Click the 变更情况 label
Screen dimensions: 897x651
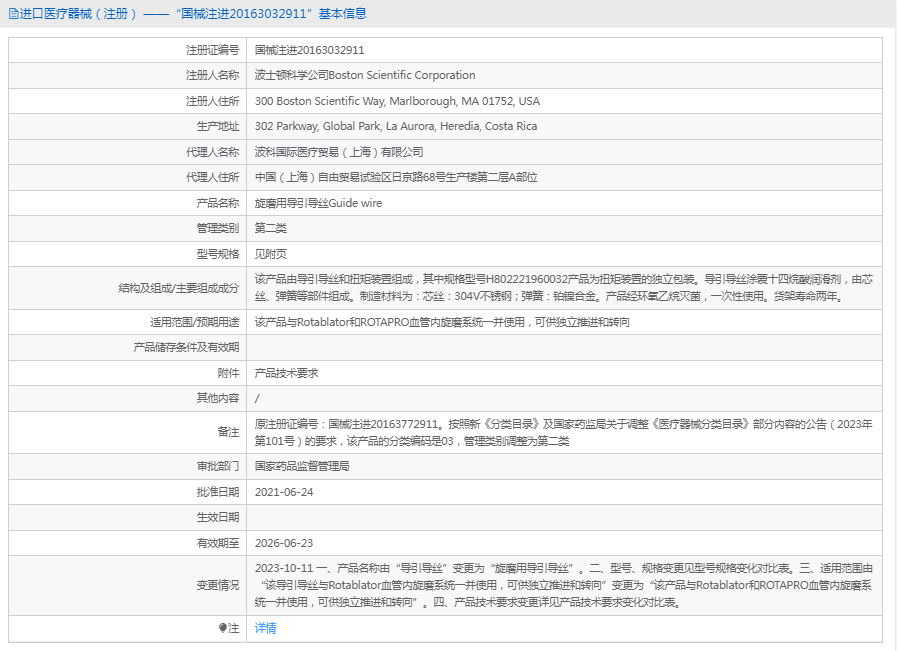click(218, 585)
